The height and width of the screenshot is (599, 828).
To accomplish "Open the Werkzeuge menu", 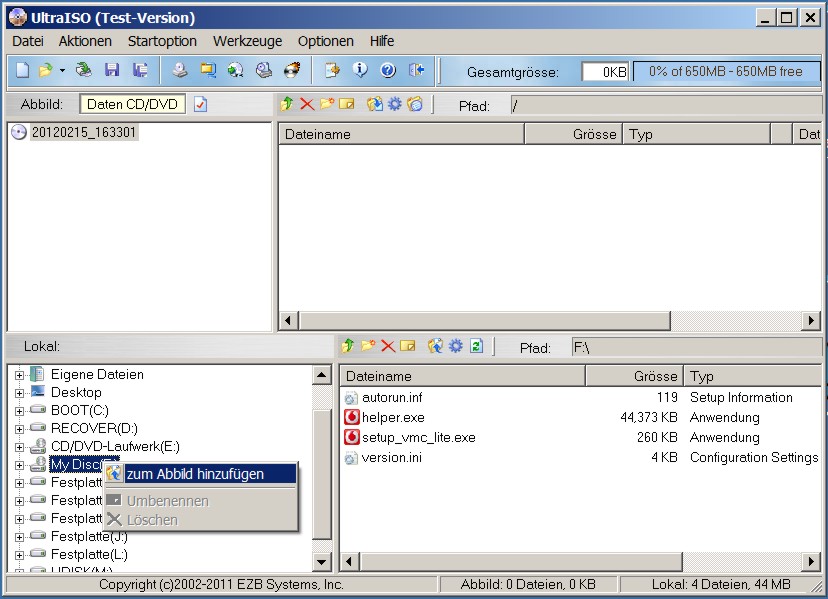I will pyautogui.click(x=247, y=41).
